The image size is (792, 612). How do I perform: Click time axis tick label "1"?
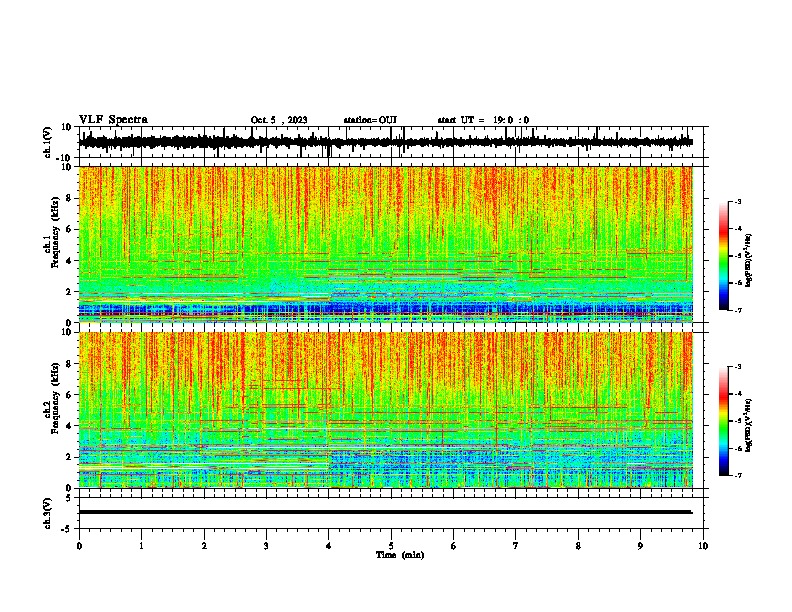(x=141, y=546)
